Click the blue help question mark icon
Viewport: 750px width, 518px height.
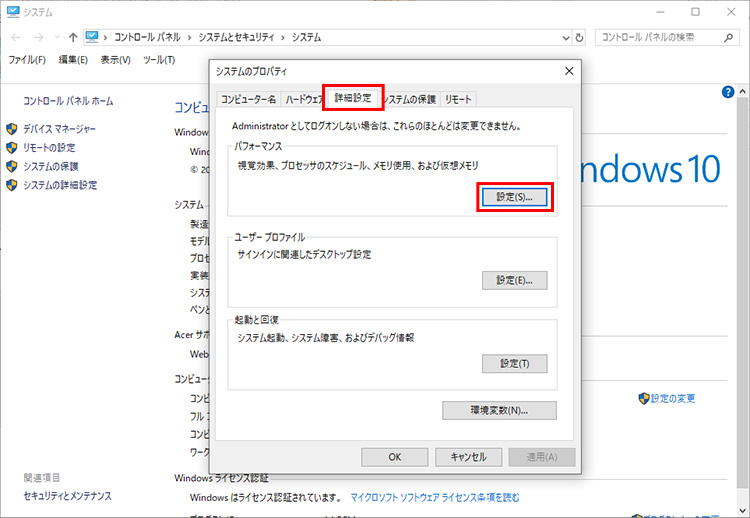click(728, 91)
